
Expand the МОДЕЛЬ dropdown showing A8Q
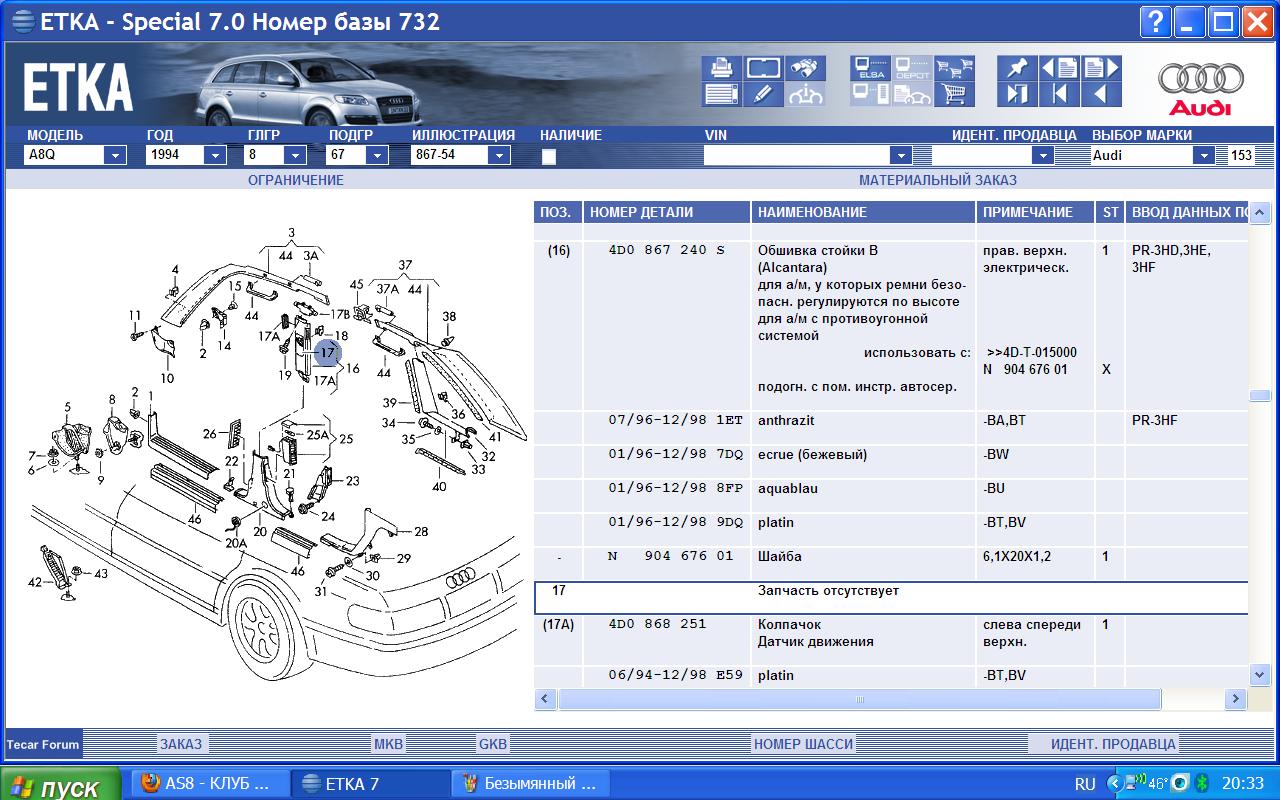(x=115, y=155)
